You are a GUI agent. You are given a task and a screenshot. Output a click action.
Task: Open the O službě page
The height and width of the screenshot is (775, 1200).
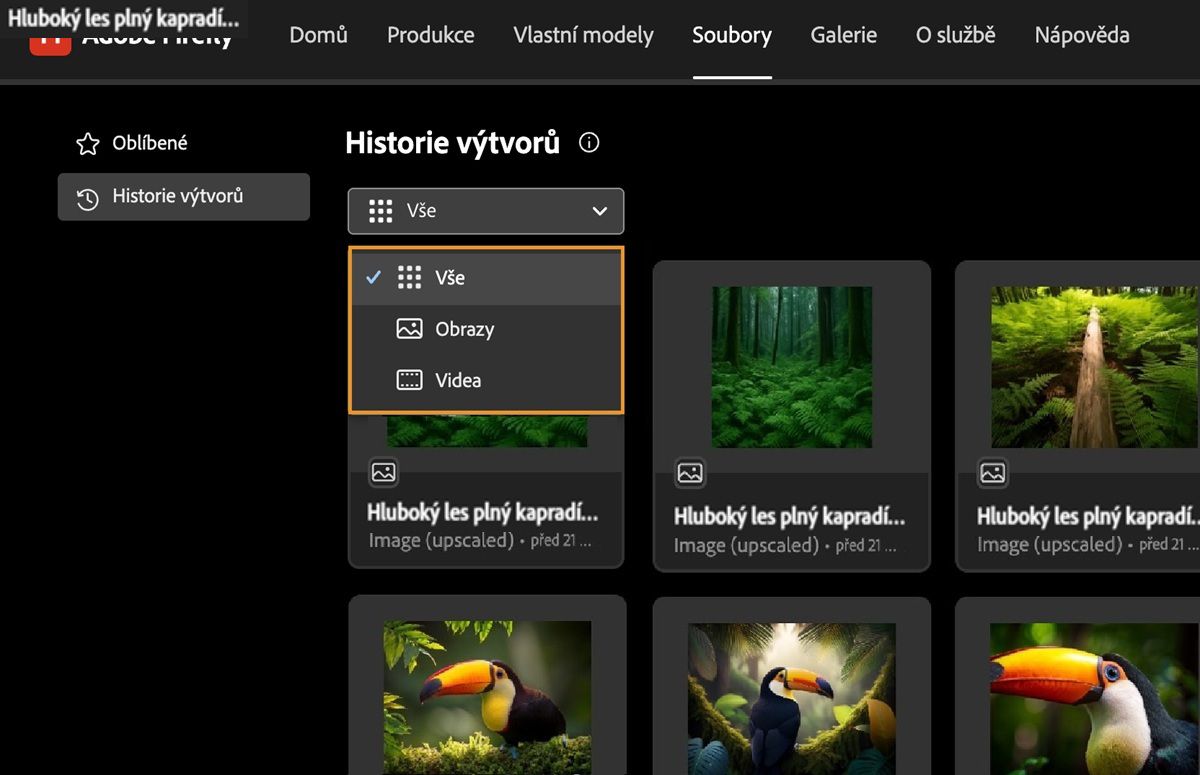click(x=955, y=35)
